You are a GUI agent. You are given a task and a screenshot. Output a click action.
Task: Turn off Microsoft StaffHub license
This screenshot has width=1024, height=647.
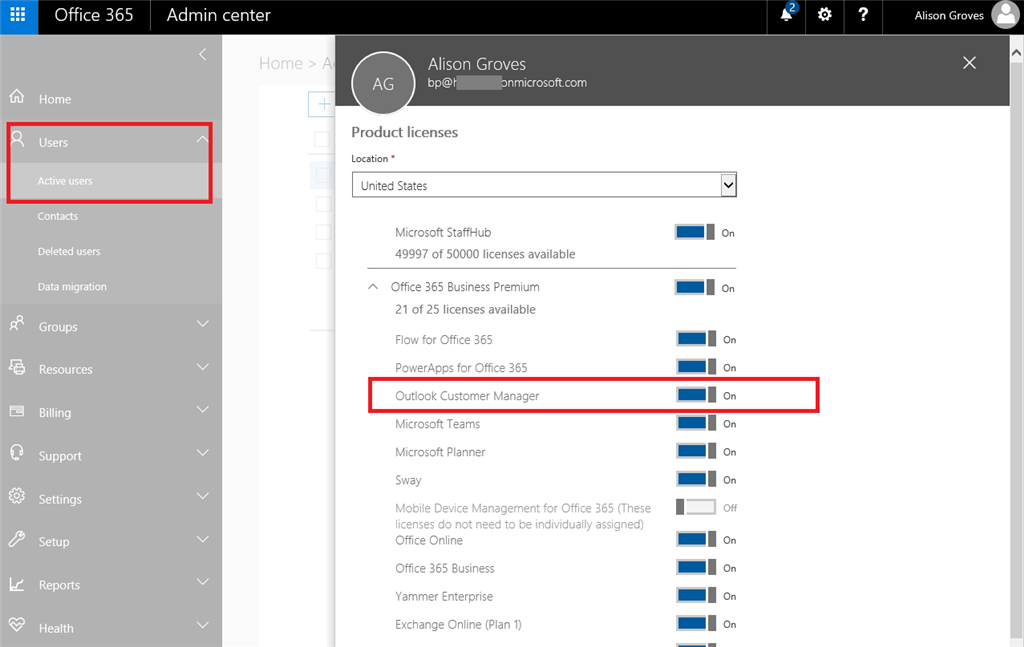tap(695, 232)
